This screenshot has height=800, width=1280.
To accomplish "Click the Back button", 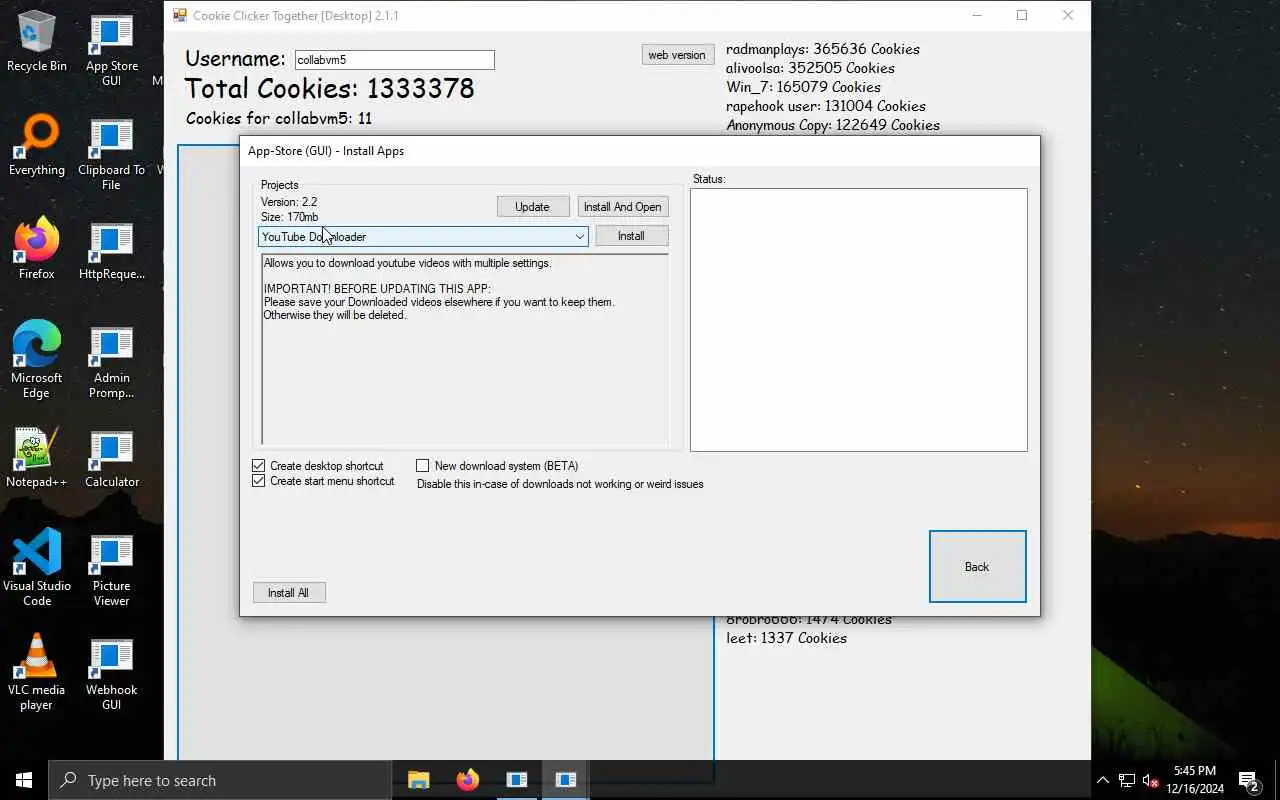I will tap(977, 567).
